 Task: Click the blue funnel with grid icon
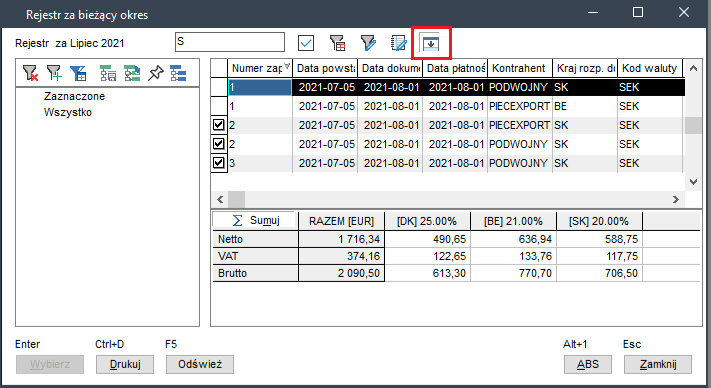pos(78,73)
